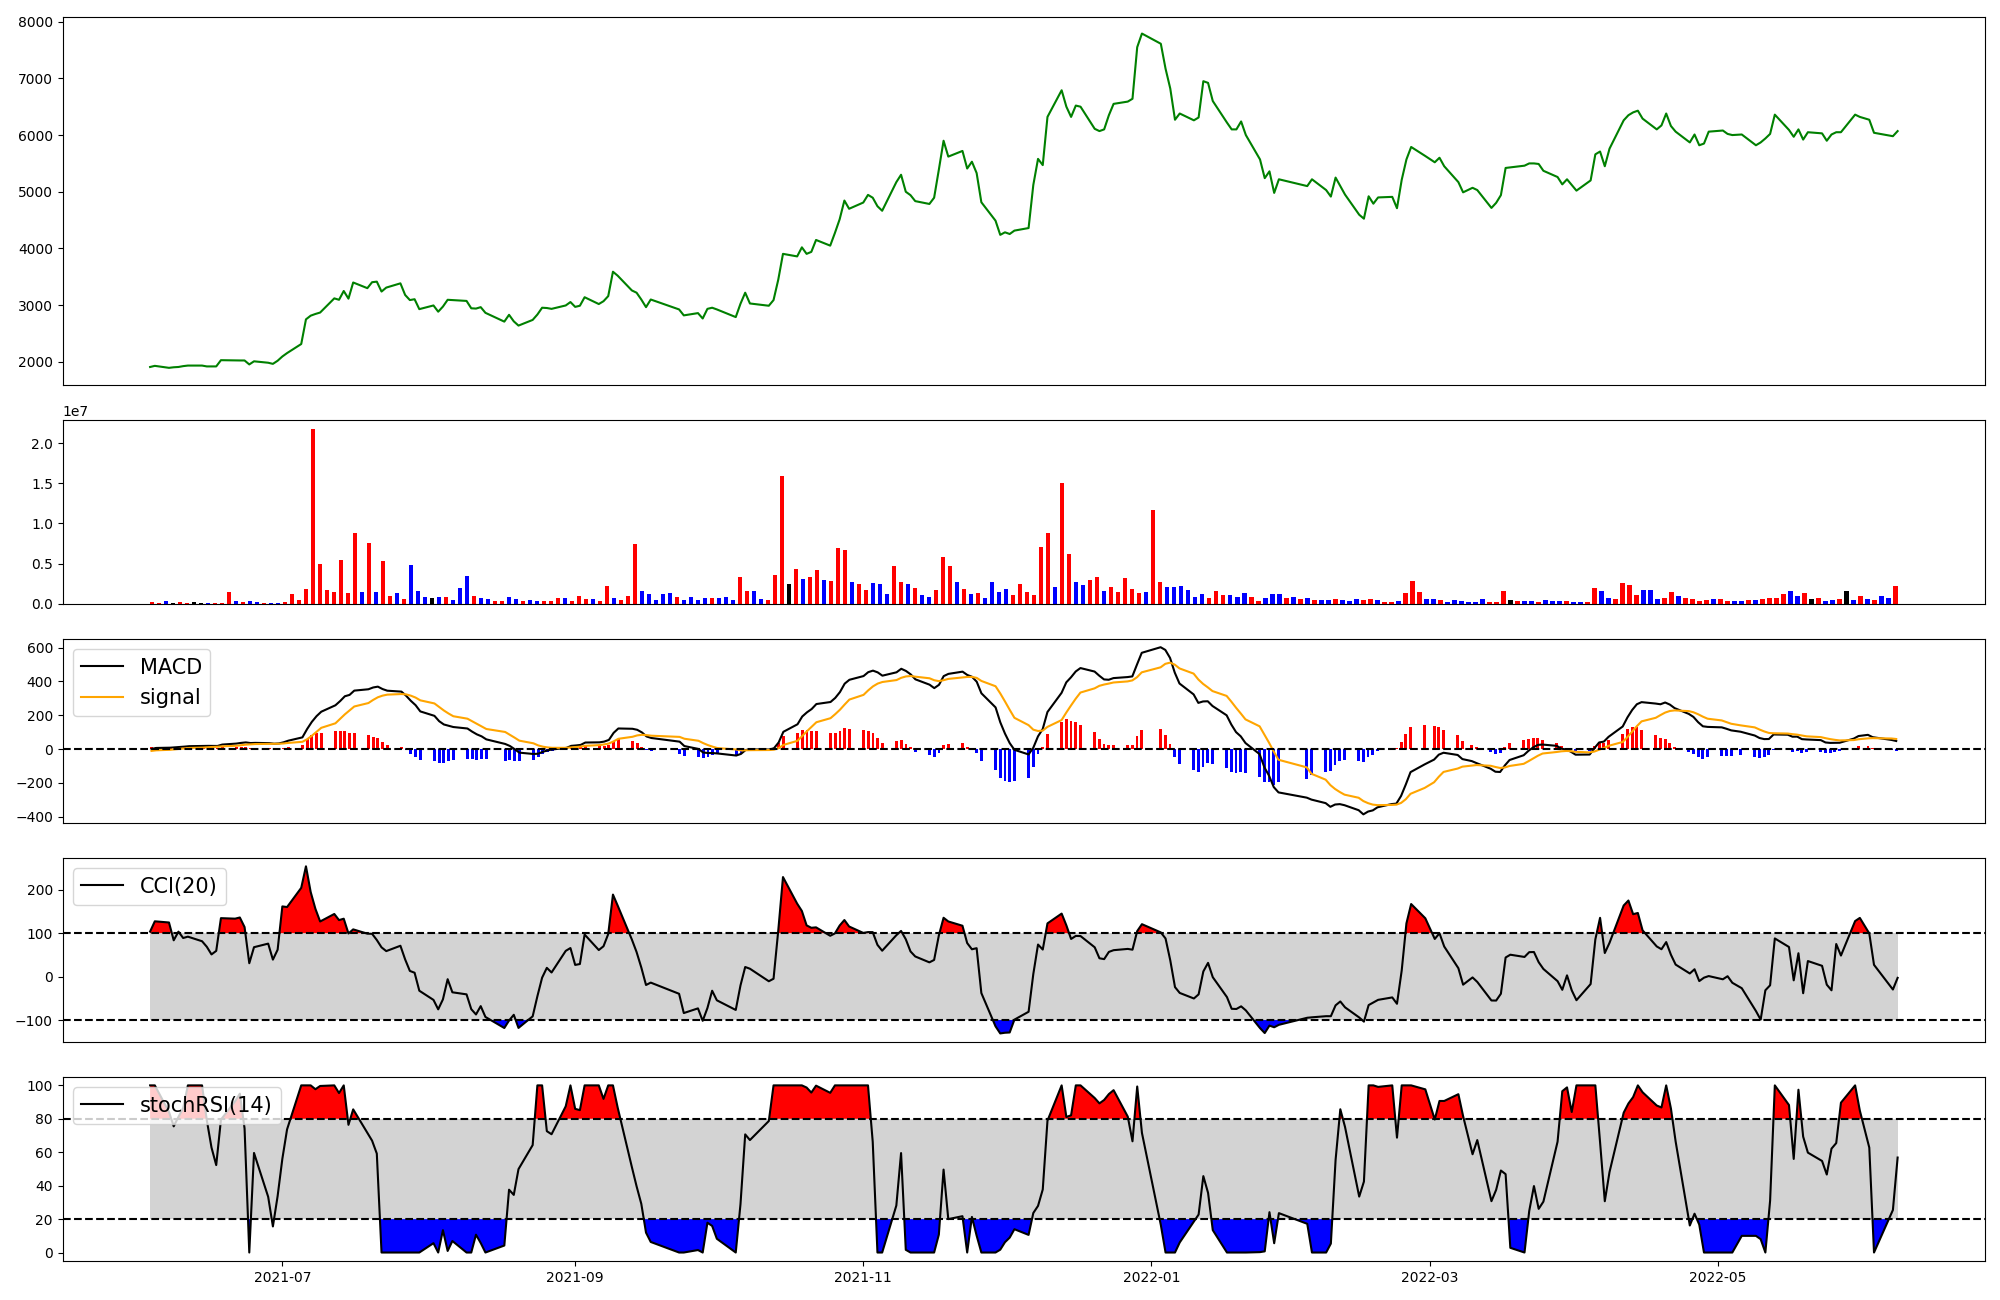
Task: Select the orange signal line legend swatch
Action: tap(102, 697)
